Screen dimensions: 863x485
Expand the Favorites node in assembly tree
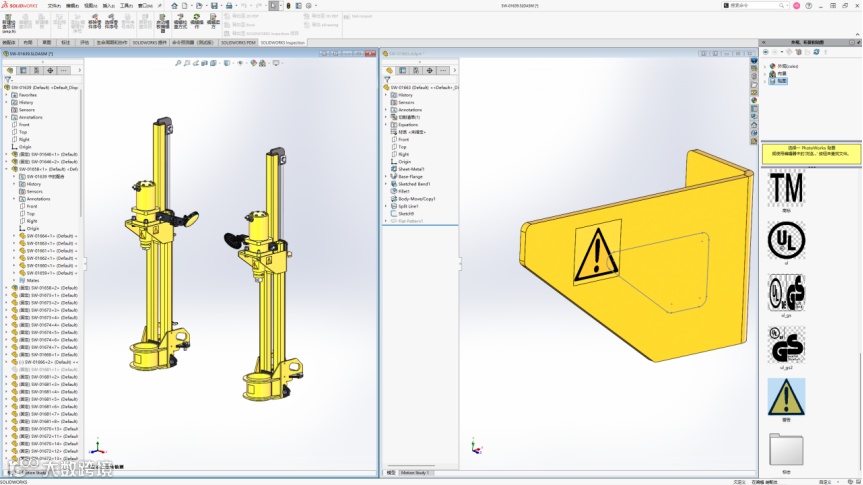7,95
